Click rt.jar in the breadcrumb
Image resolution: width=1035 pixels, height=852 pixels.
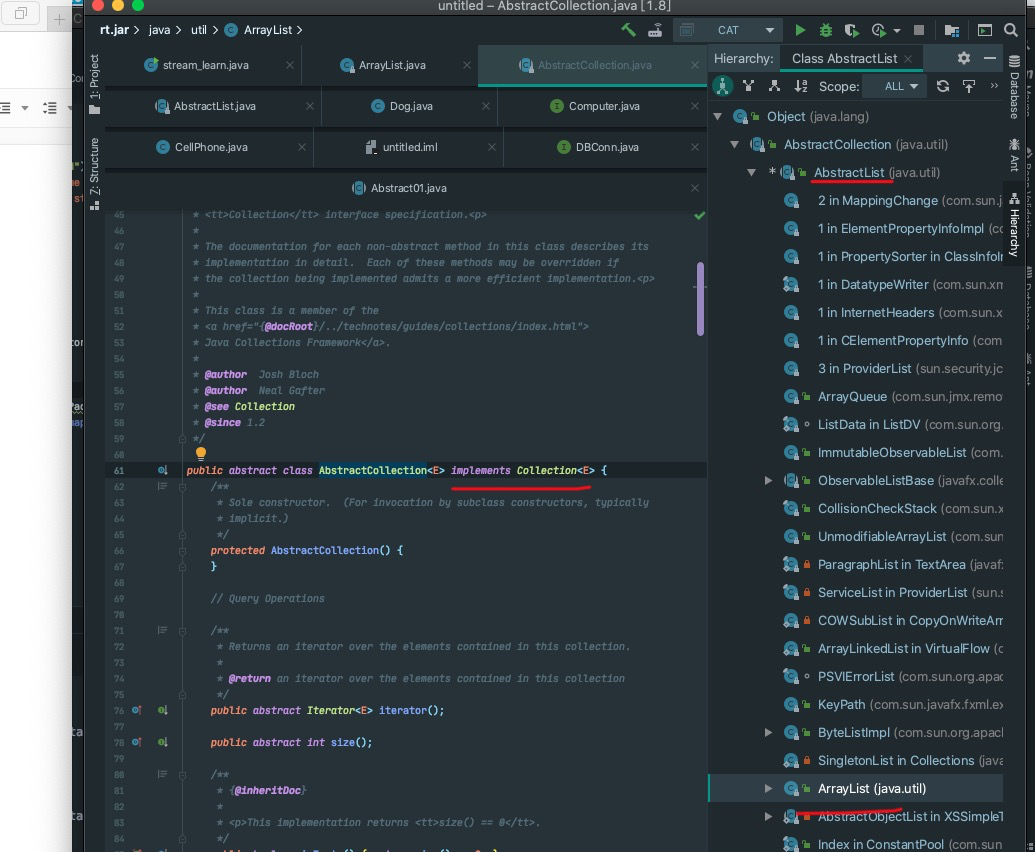tap(114, 30)
